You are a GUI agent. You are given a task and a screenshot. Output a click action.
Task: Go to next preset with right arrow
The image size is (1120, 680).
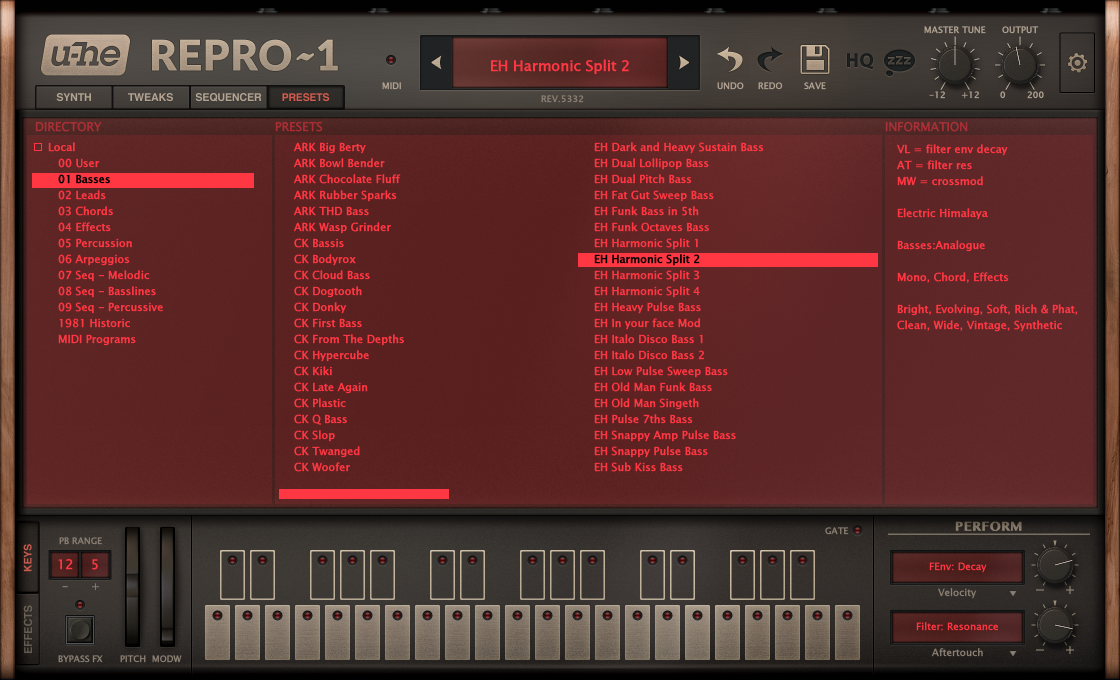tap(684, 63)
